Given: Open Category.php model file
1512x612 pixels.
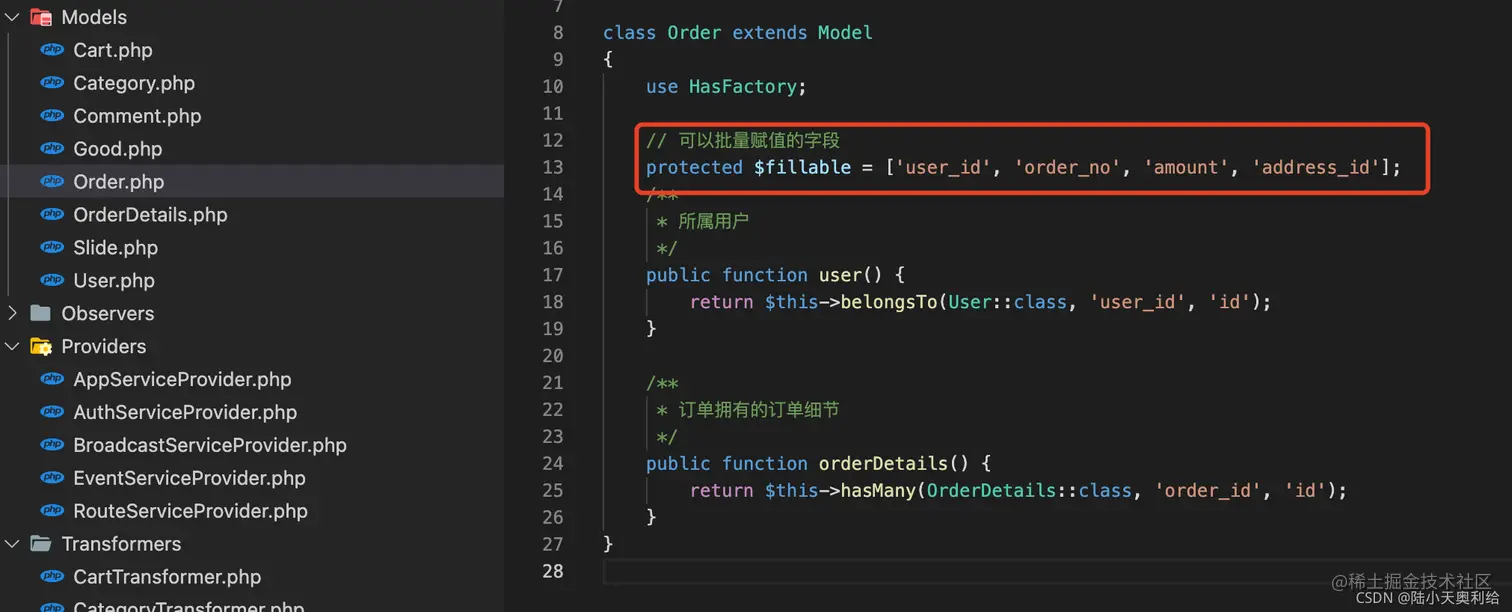Looking at the screenshot, I should click(134, 83).
